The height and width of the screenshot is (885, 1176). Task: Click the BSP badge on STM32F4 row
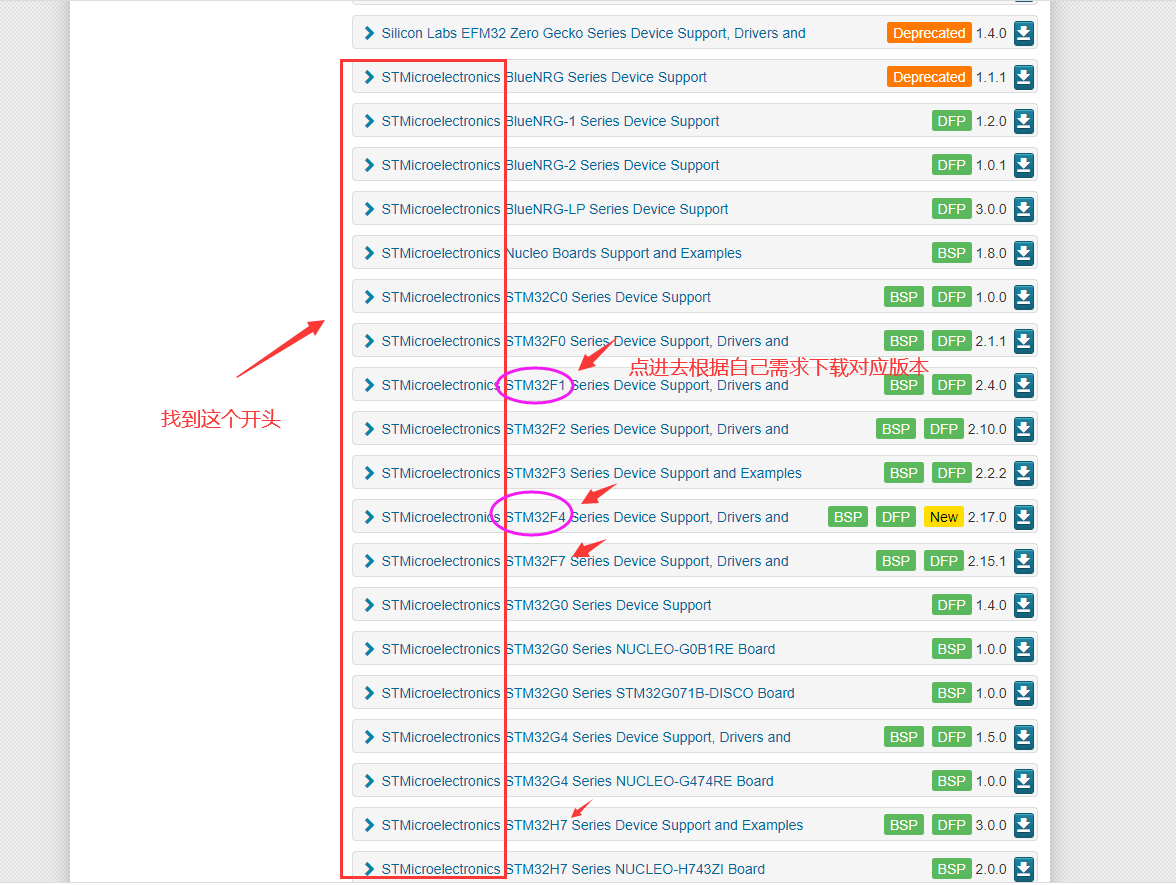coord(848,517)
